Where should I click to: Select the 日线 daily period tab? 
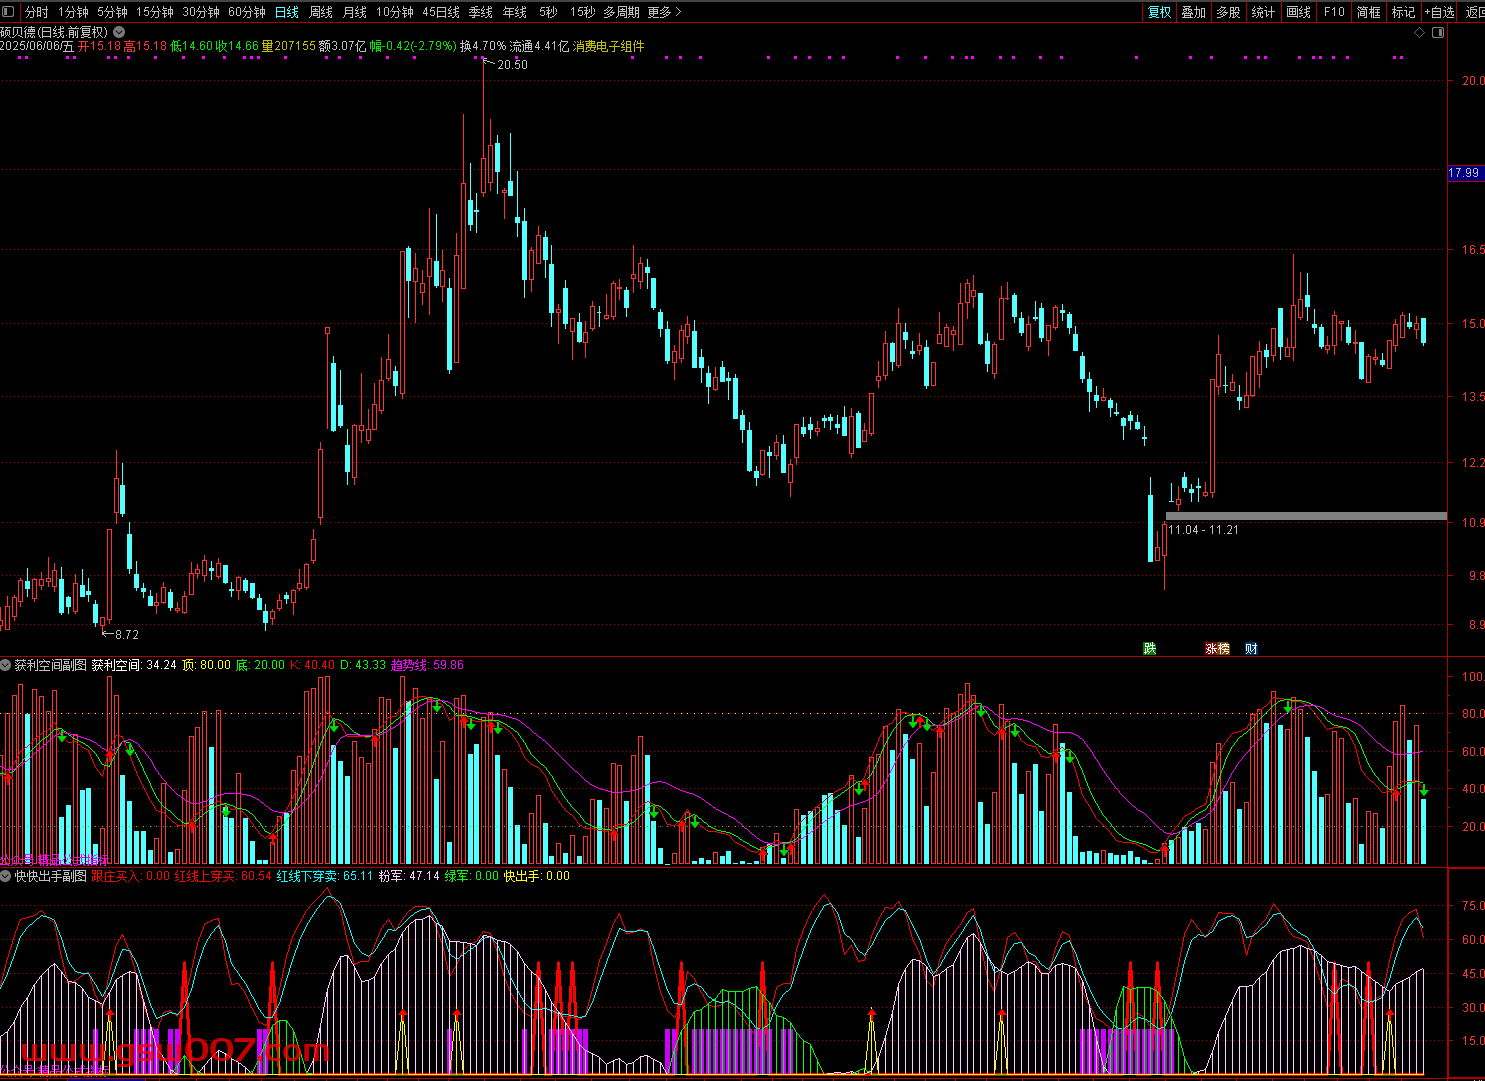coord(287,12)
